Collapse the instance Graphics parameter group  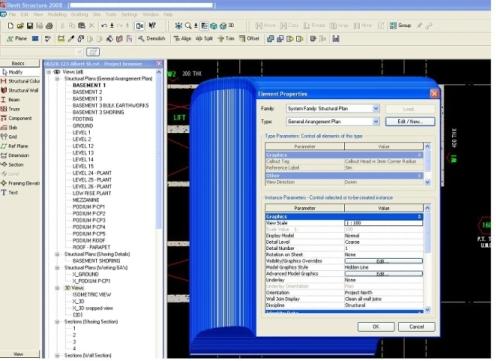420,217
